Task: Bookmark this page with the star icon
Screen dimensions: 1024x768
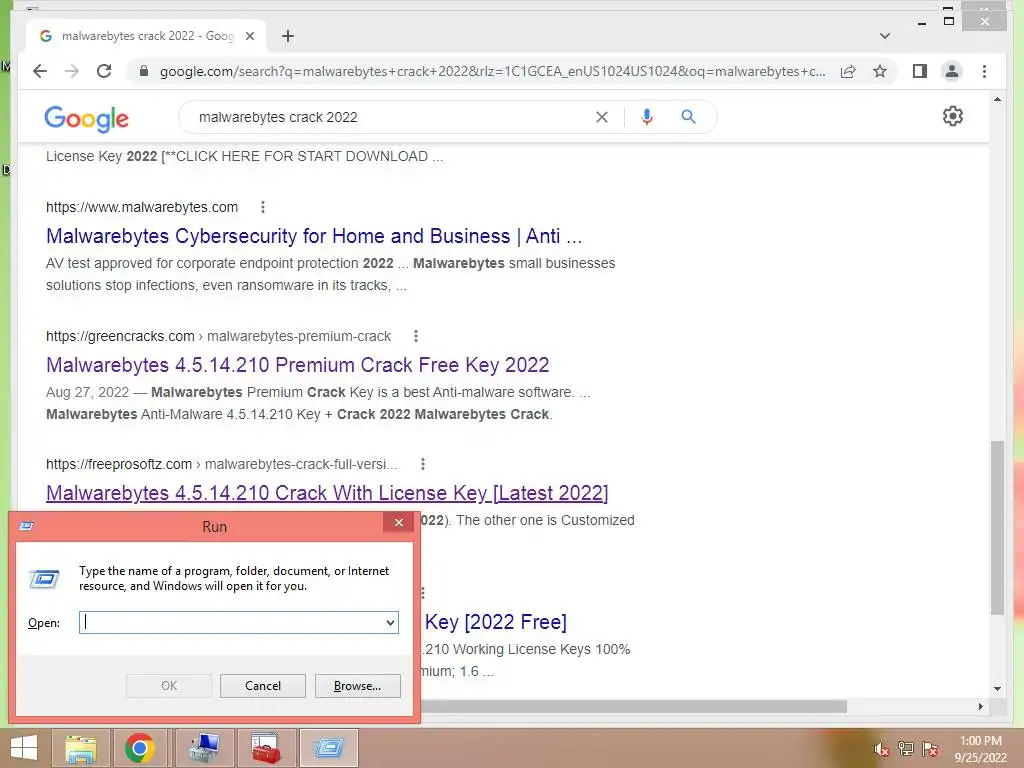Action: point(880,71)
